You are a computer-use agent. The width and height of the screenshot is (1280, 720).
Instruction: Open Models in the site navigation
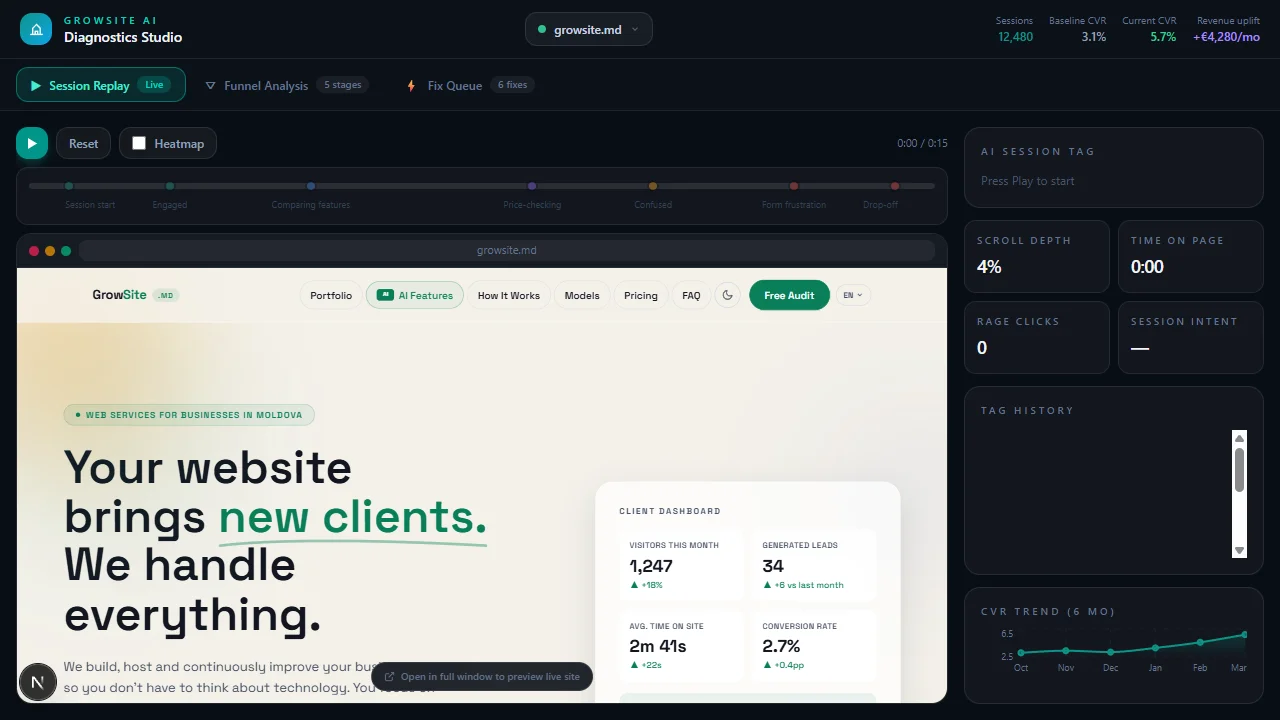click(582, 295)
